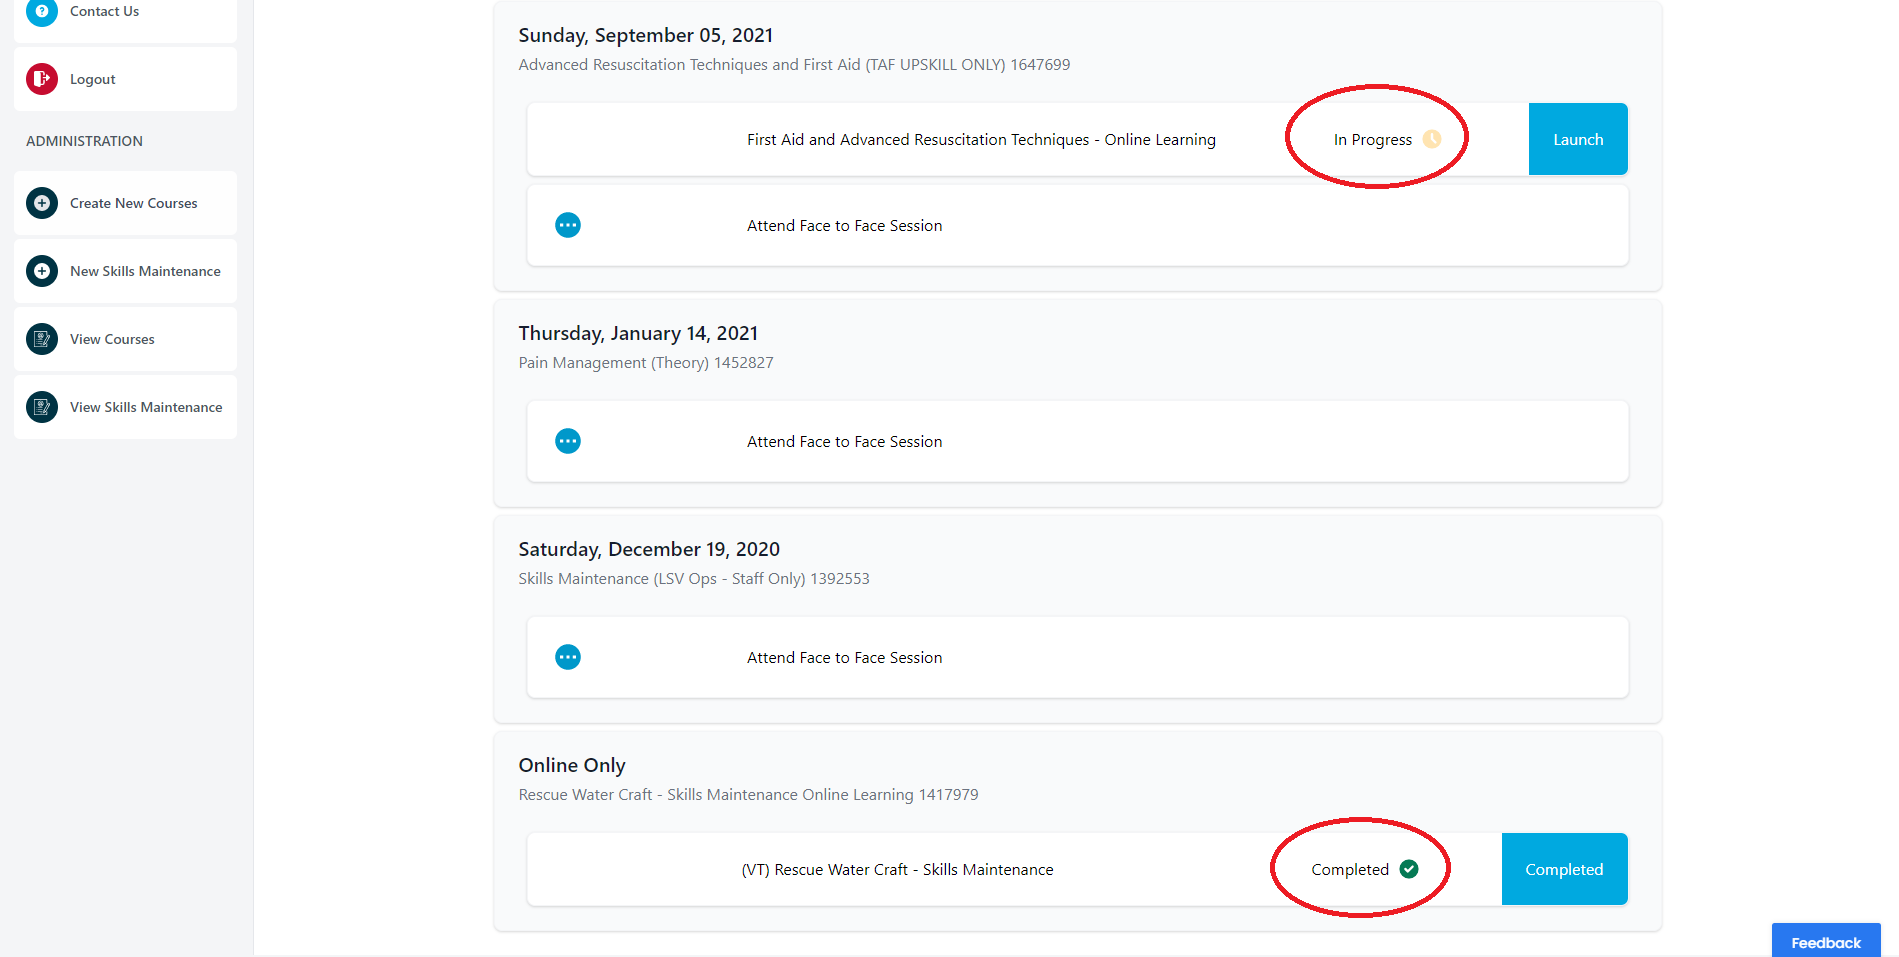Click the New Skills Maintenance plus icon

(42, 271)
